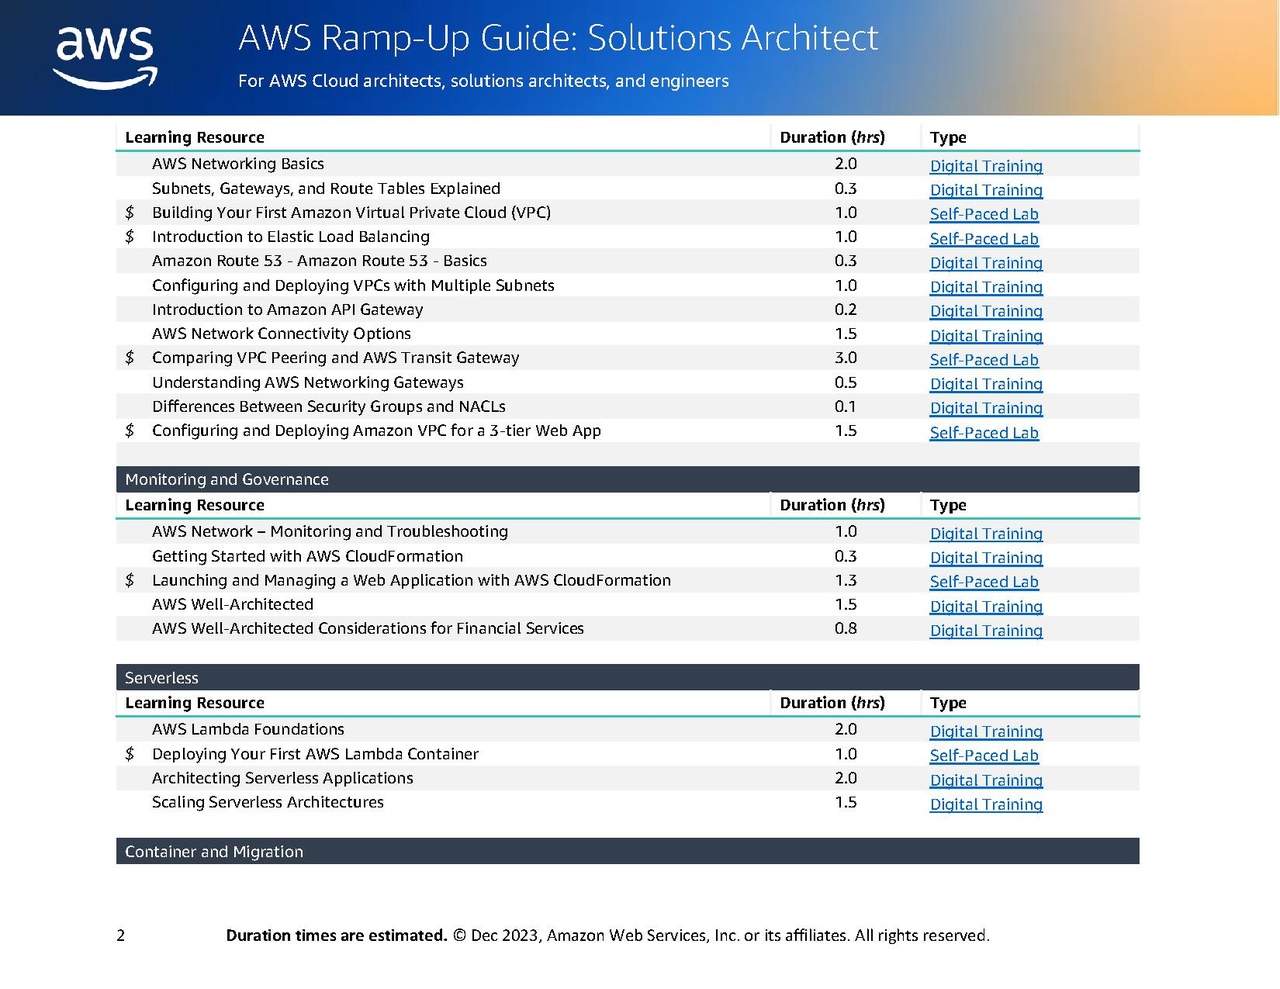
Task: Open Digital Training link for Well-Architected Considerations for Financial Services
Action: click(986, 631)
